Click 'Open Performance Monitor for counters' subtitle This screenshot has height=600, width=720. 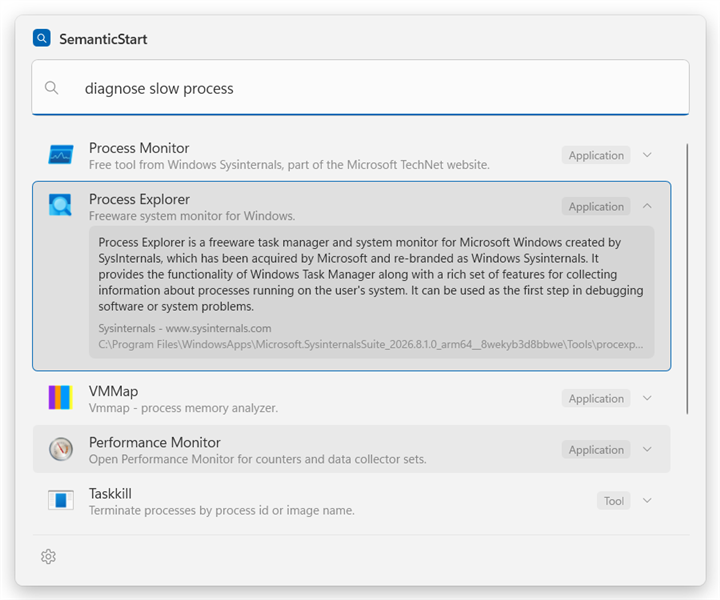[x=258, y=459]
